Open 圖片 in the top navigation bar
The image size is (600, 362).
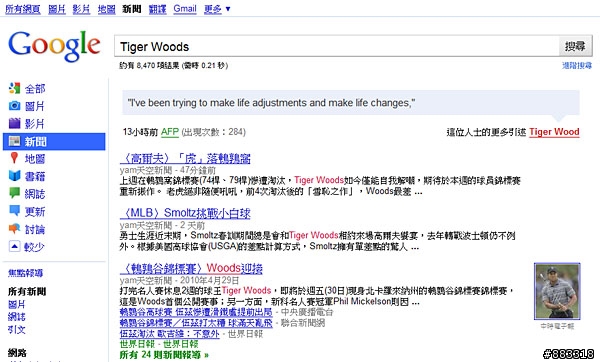coord(57,9)
